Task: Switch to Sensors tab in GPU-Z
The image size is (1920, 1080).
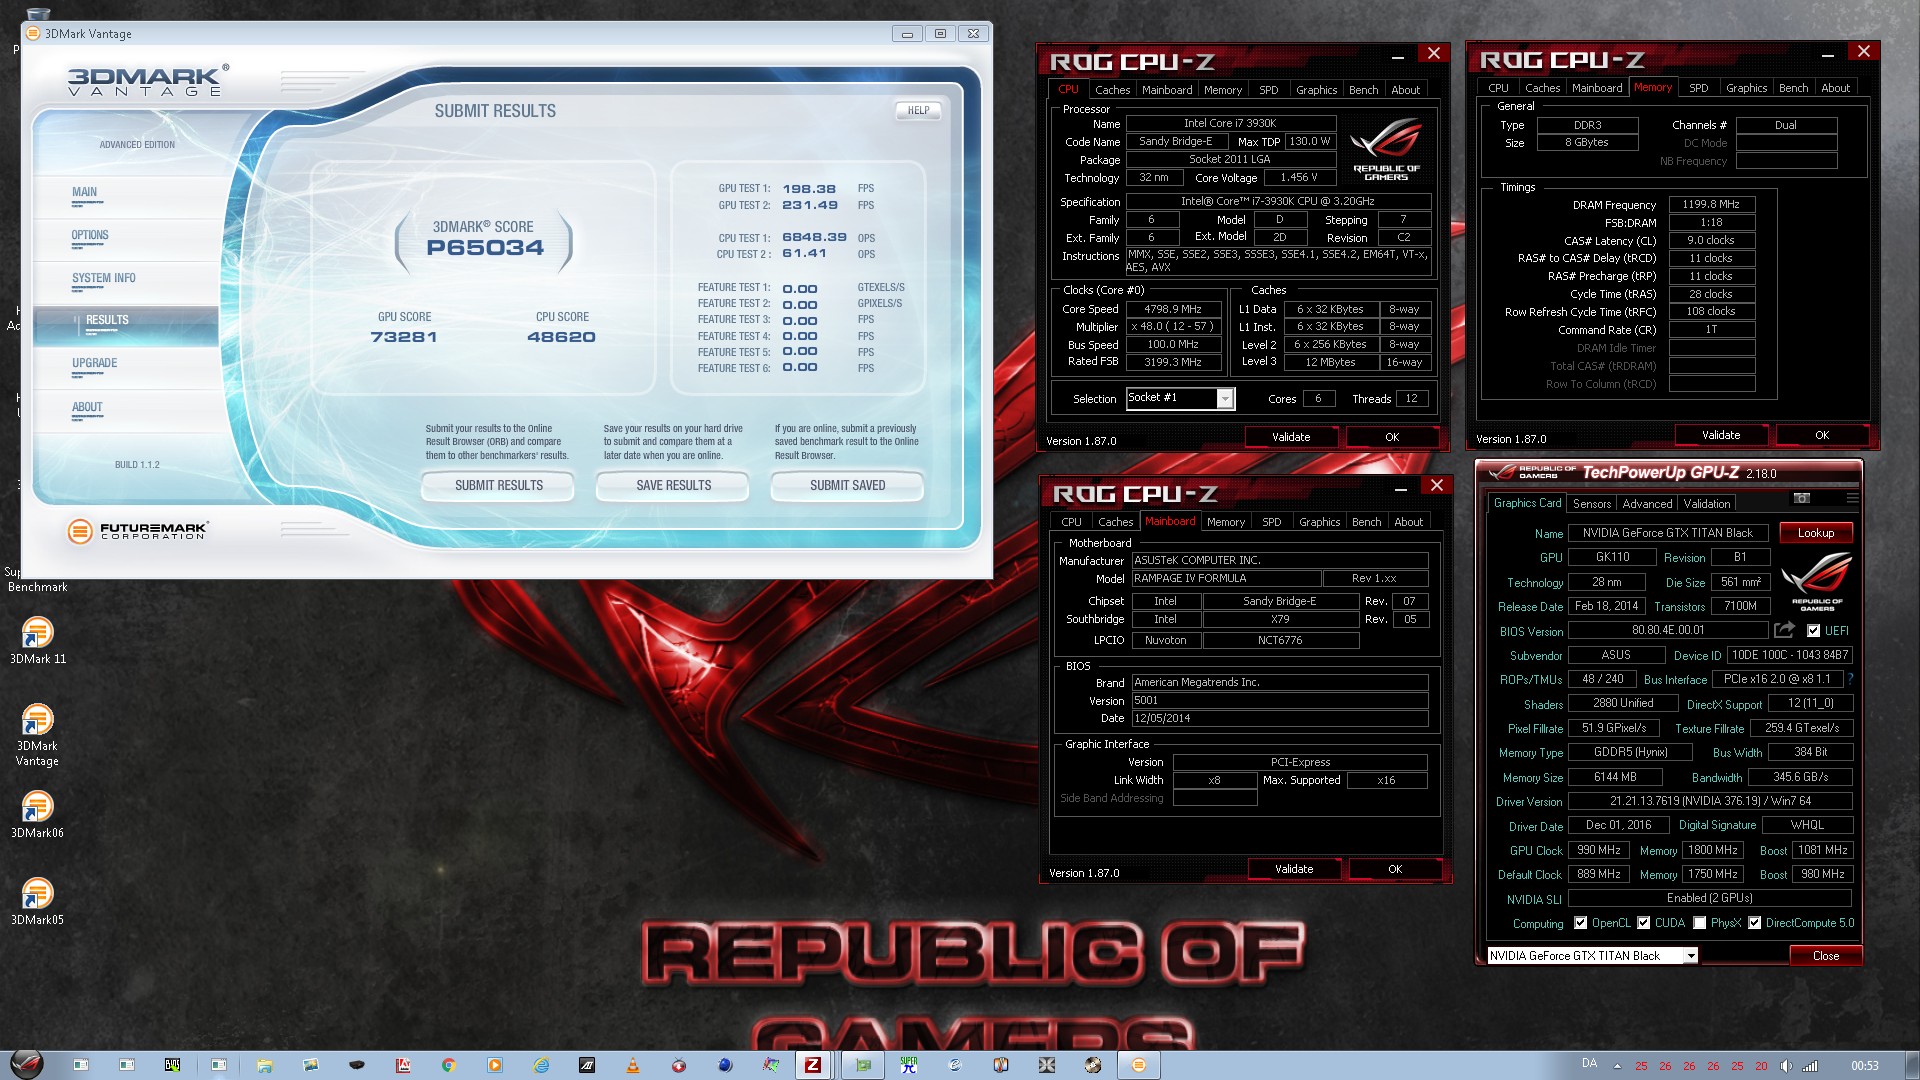Action: point(1591,504)
